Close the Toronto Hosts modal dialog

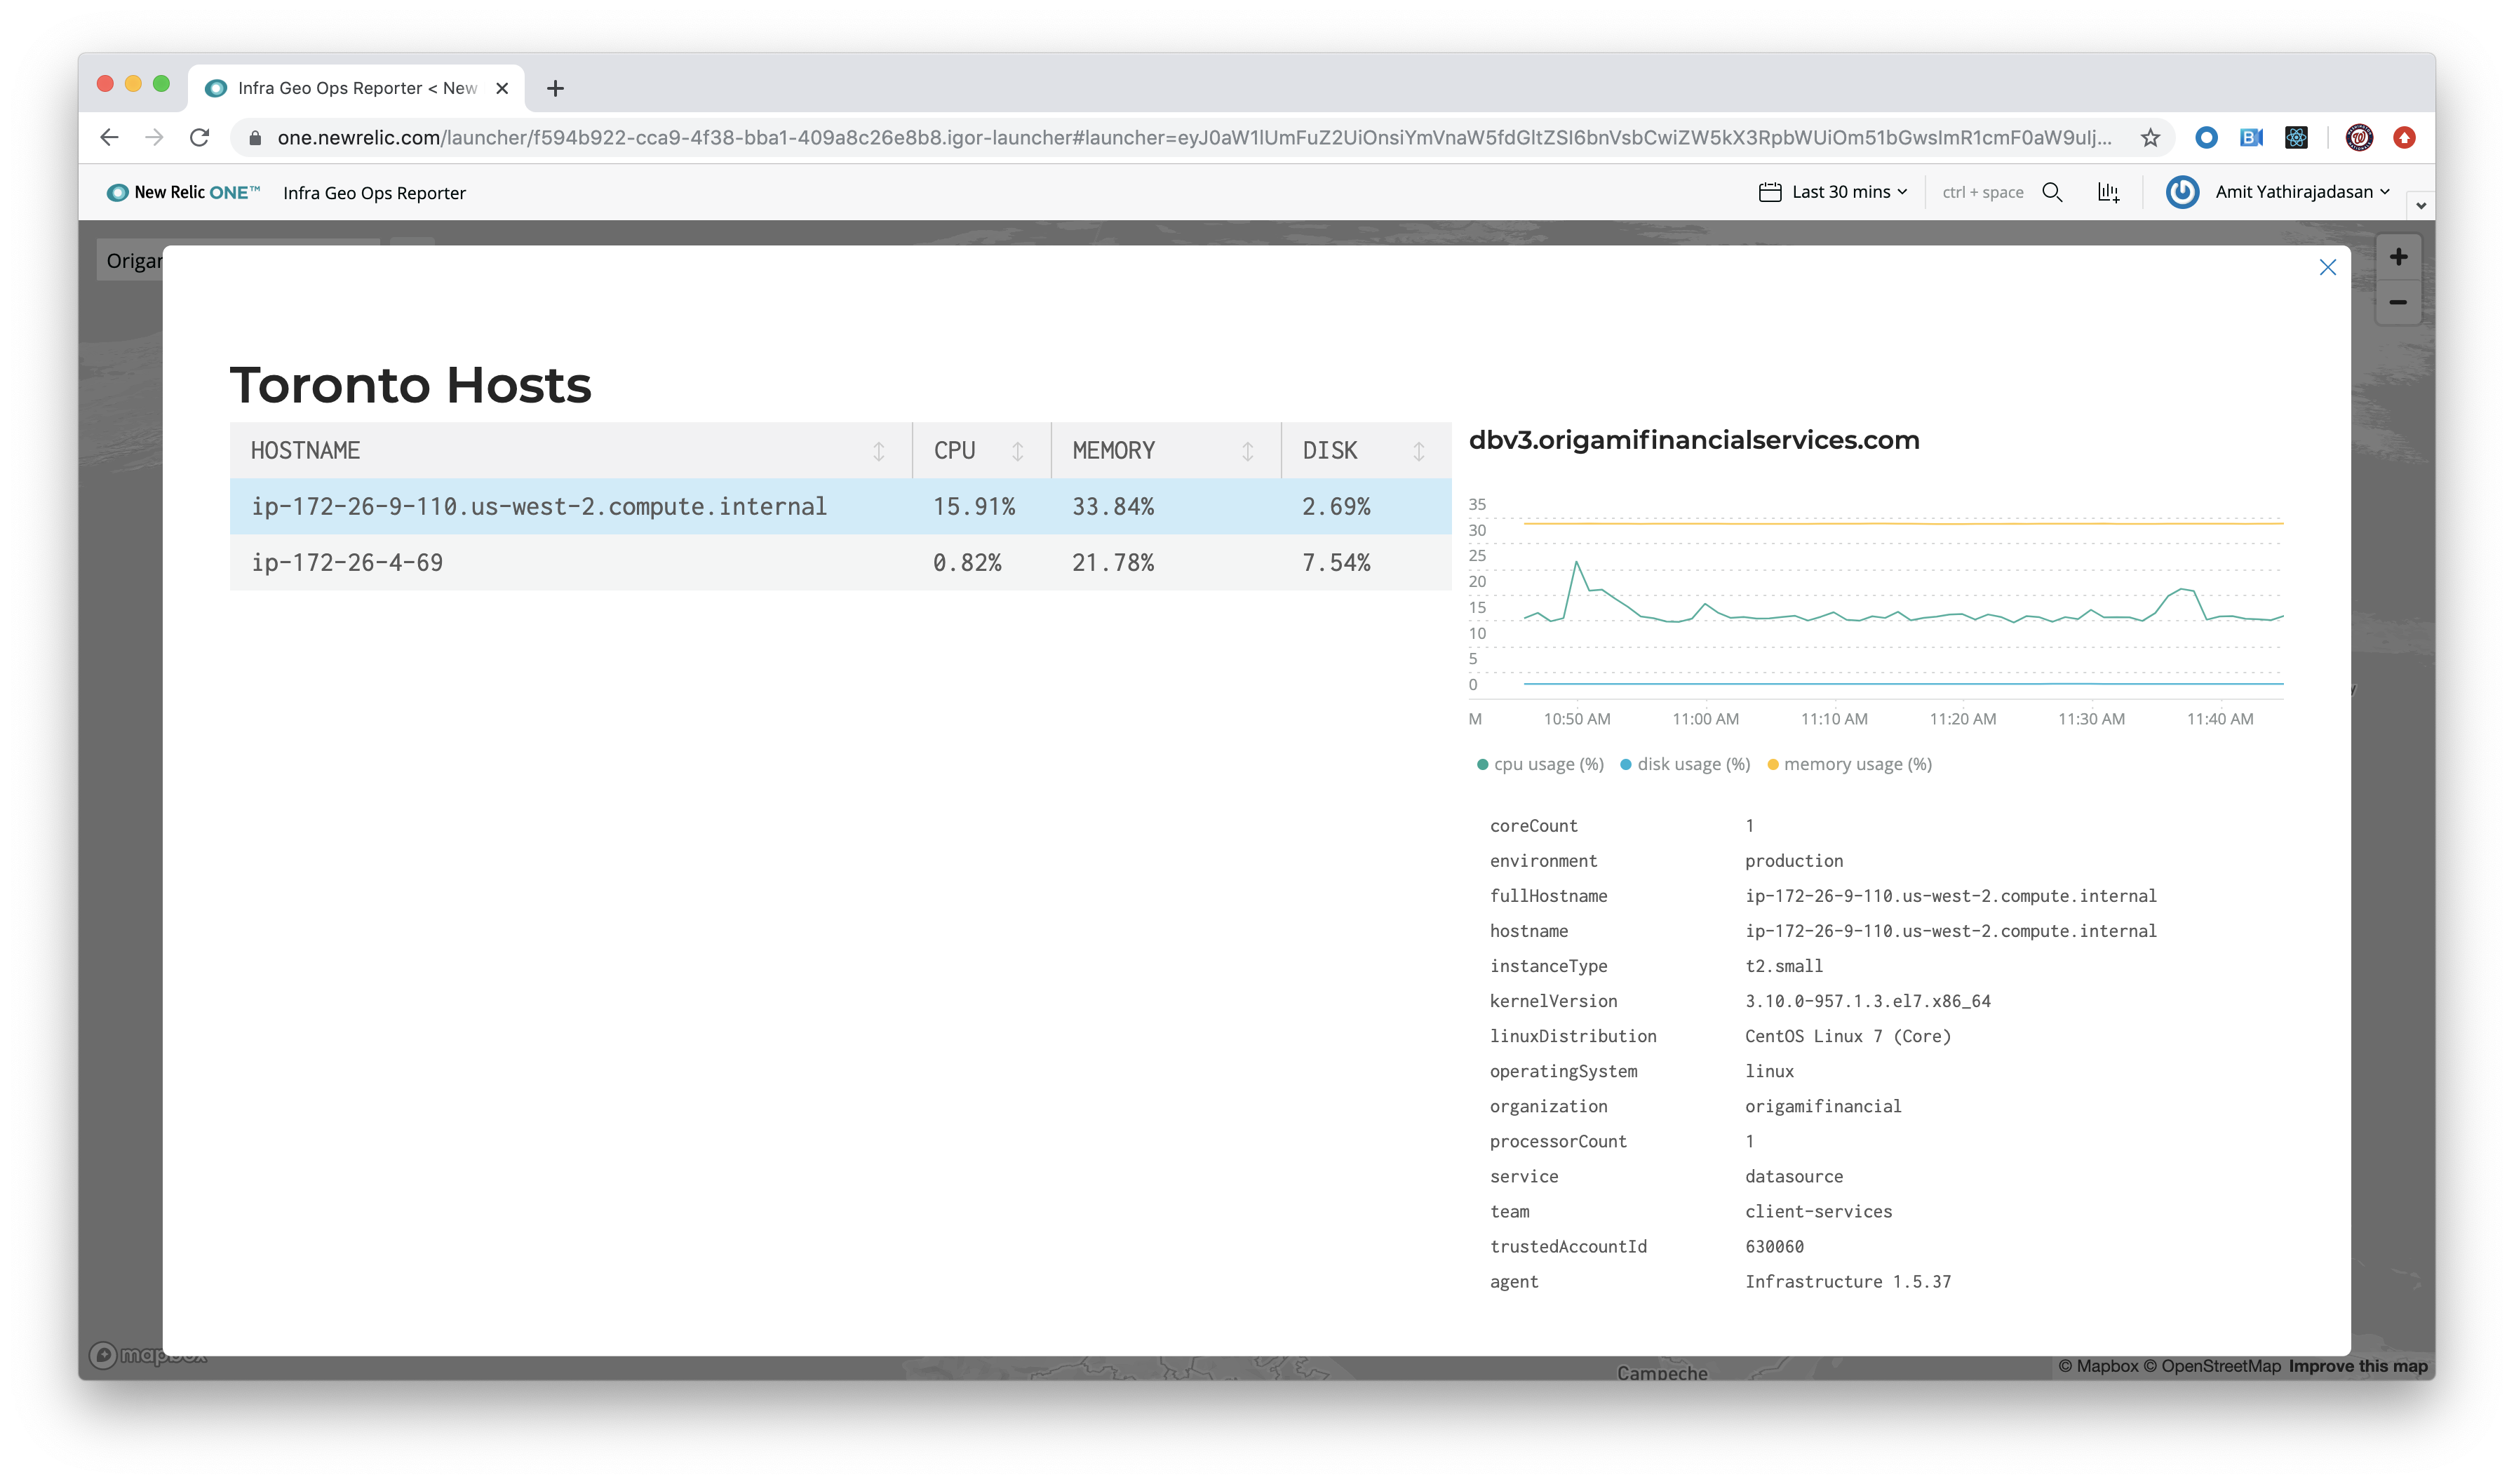tap(2329, 265)
